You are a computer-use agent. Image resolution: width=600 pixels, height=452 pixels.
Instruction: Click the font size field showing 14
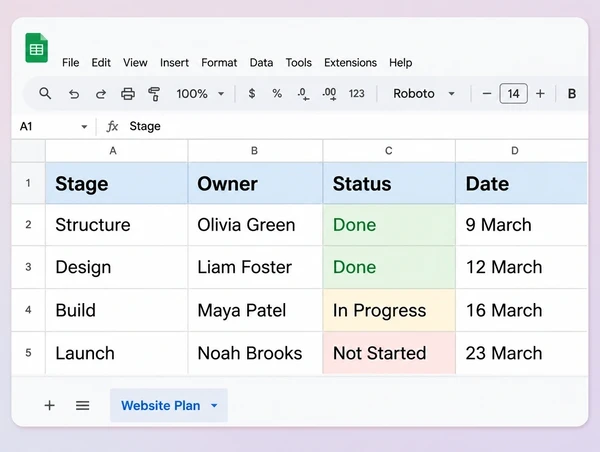[x=514, y=93]
